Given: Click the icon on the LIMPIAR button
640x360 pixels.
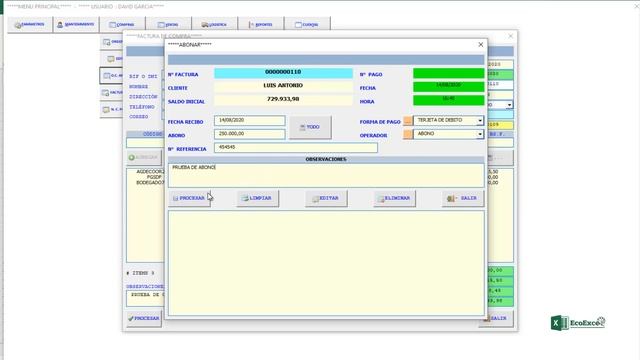Looking at the screenshot, I should pos(245,198).
